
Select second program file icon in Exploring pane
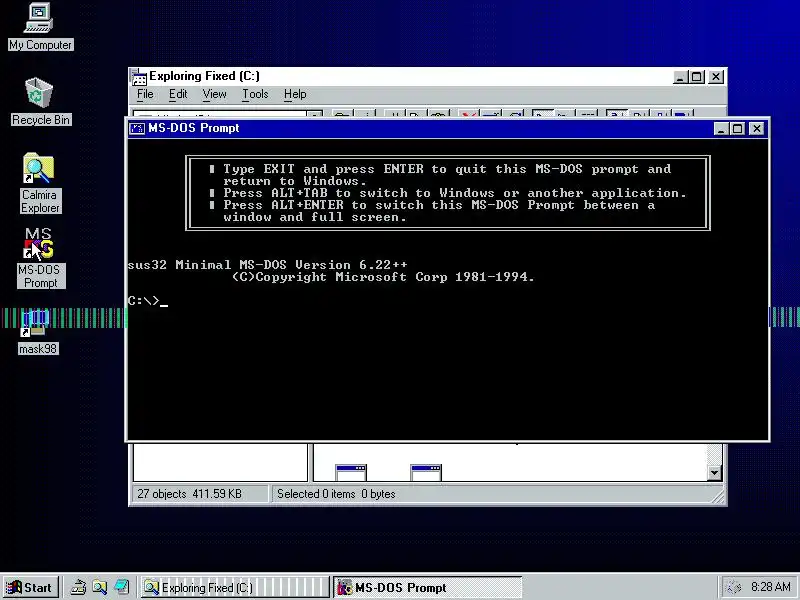point(426,472)
